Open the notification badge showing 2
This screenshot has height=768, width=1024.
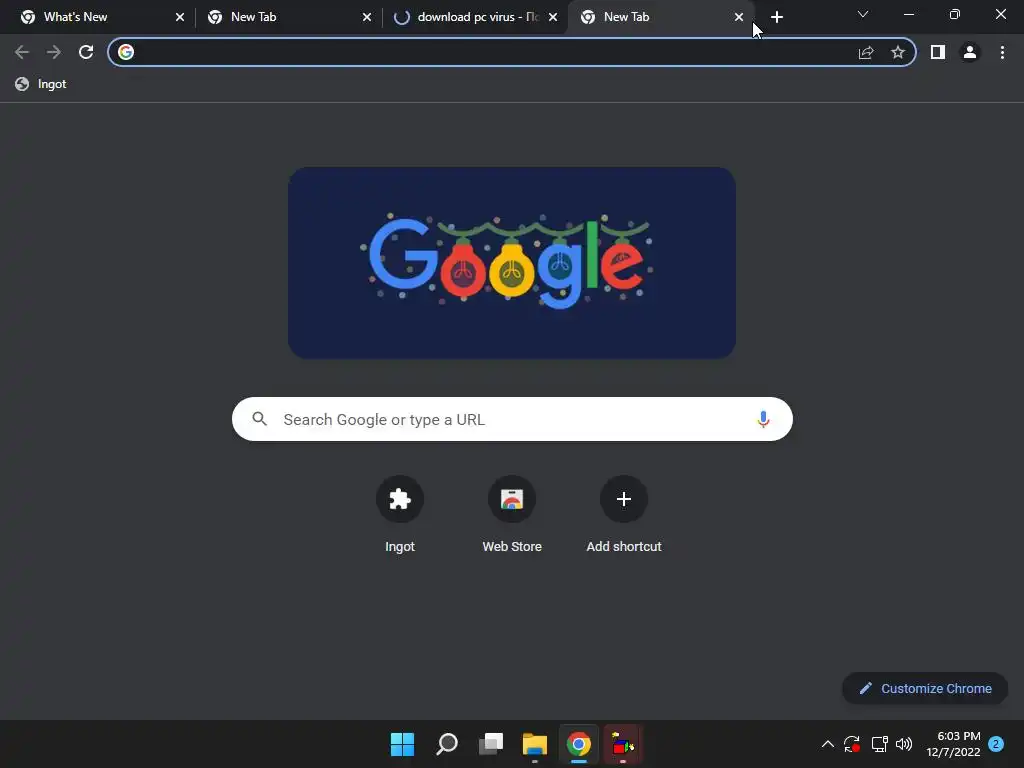tap(996, 744)
